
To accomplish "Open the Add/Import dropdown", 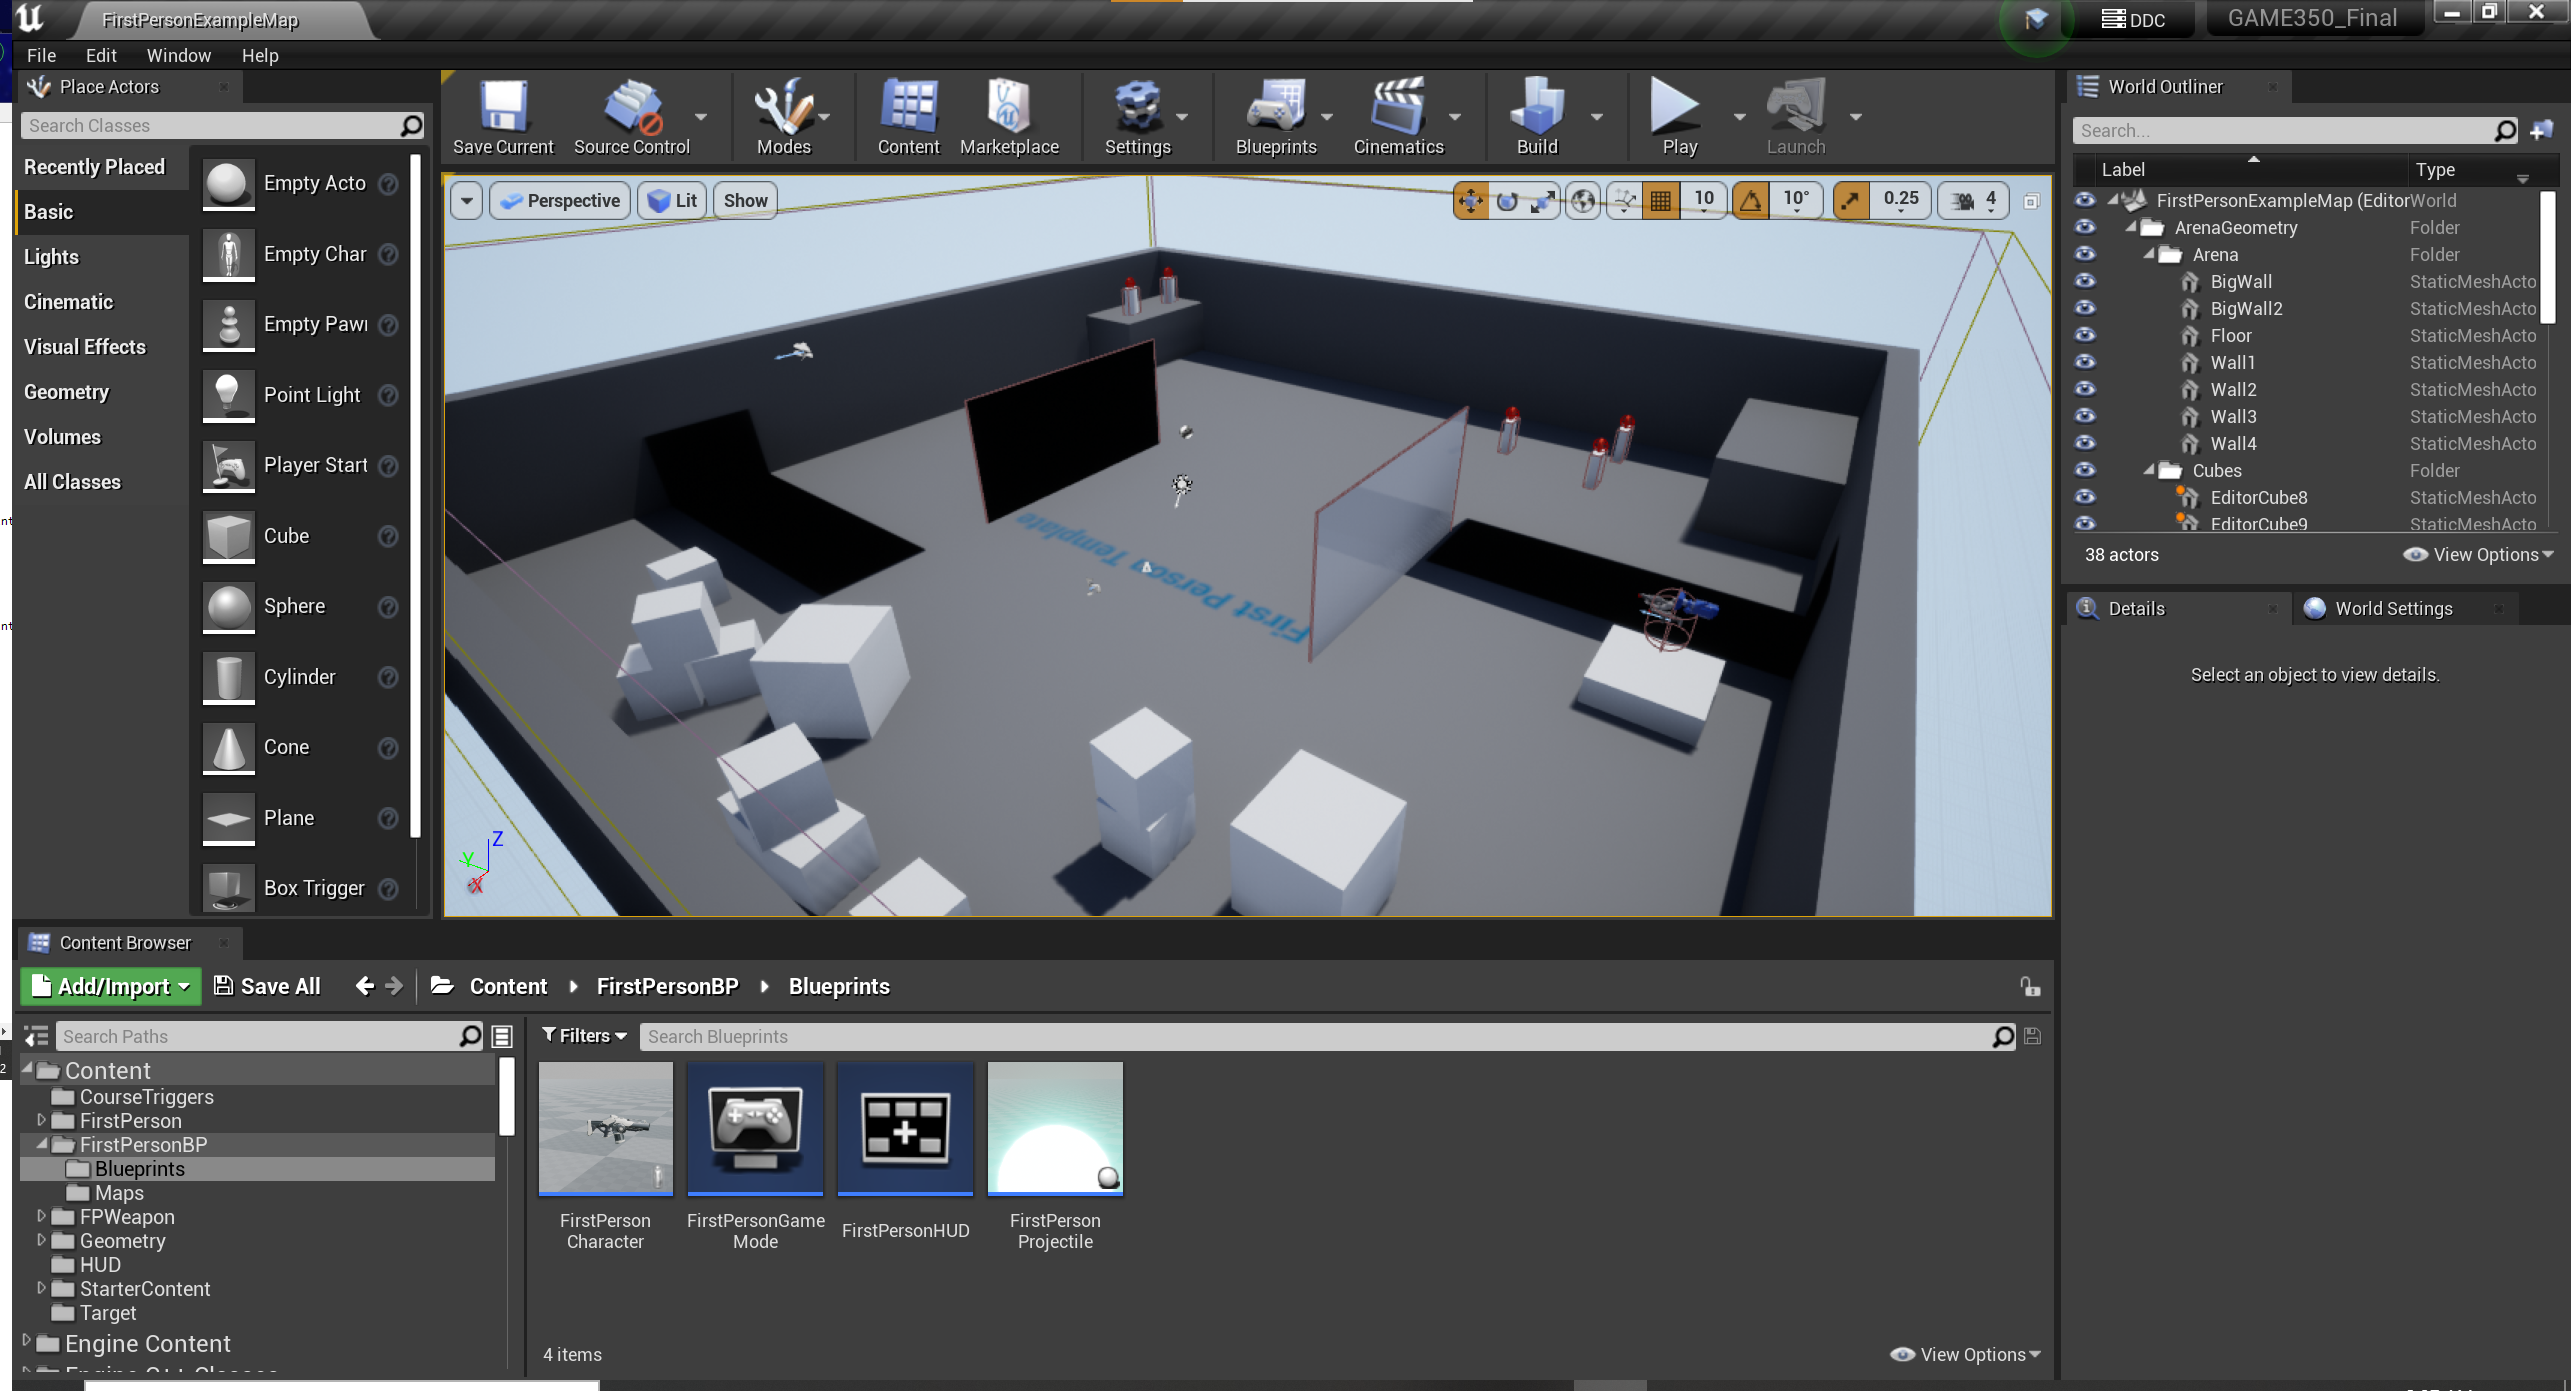I will tap(111, 987).
